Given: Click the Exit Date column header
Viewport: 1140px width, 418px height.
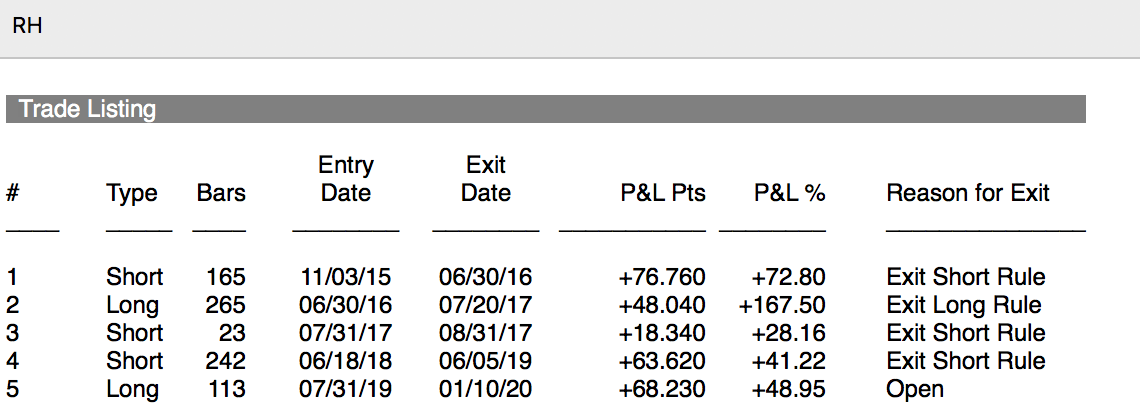Looking at the screenshot, I should 486,179.
